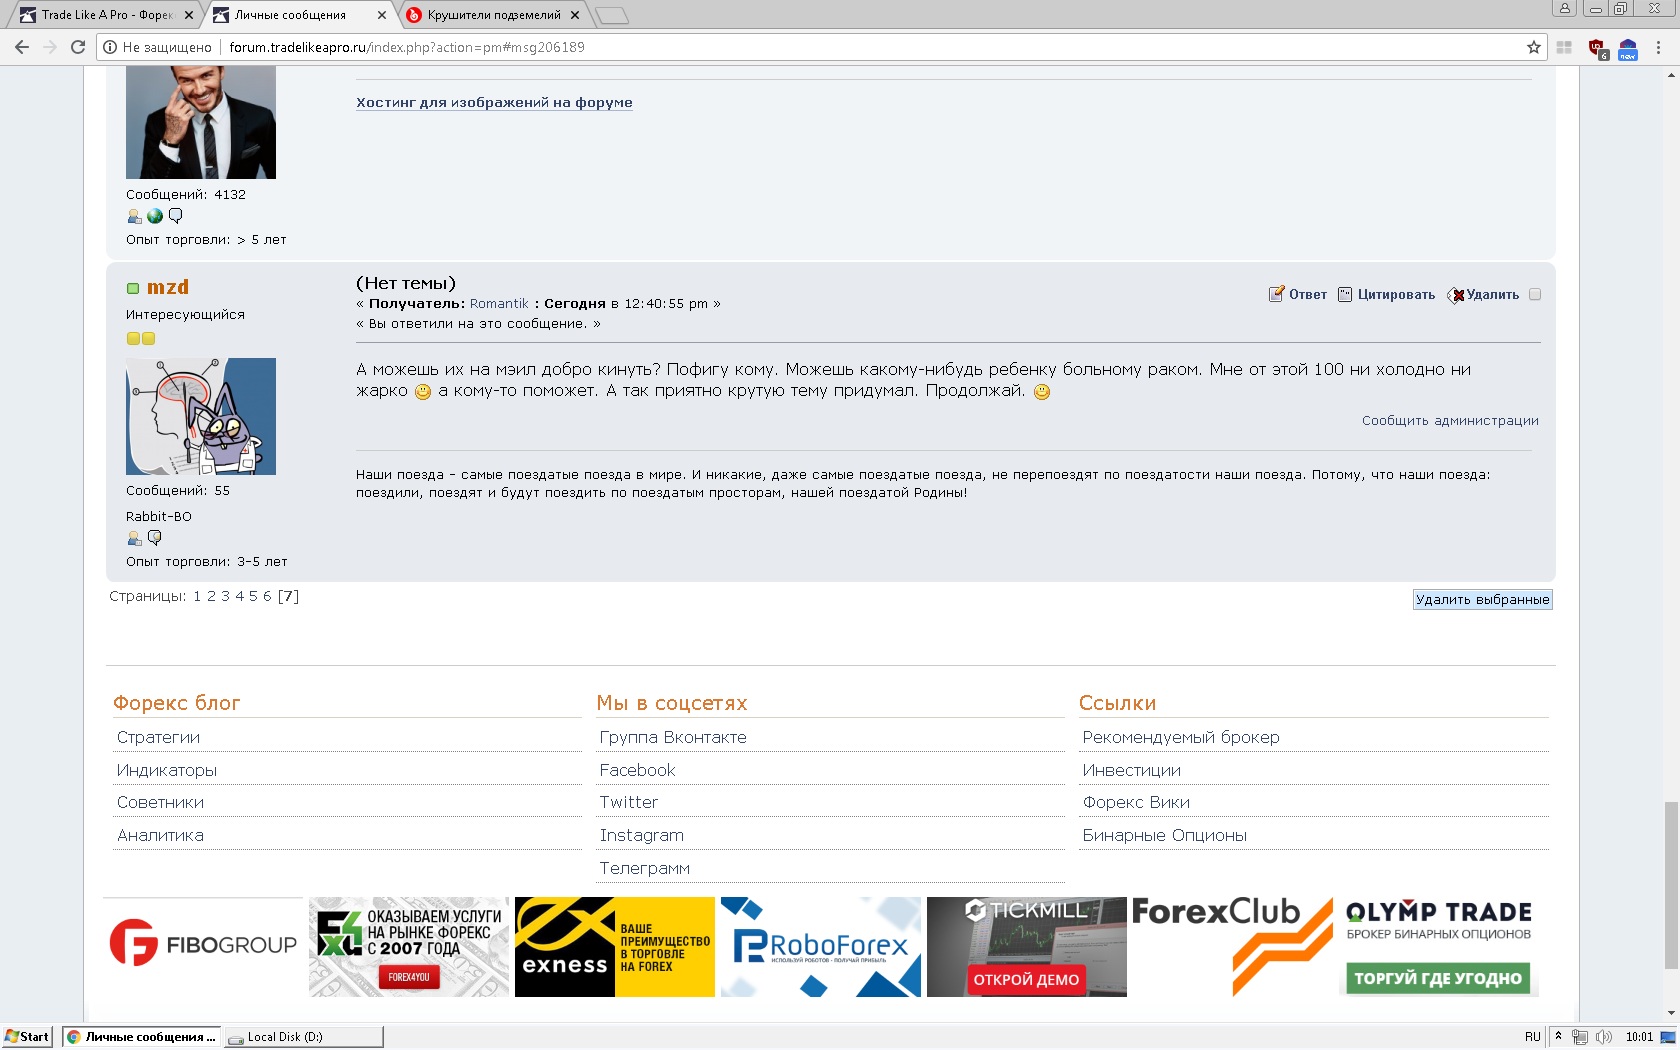Open Хостинг для изображений на форуме link
1680x1050 pixels.
[x=494, y=102]
